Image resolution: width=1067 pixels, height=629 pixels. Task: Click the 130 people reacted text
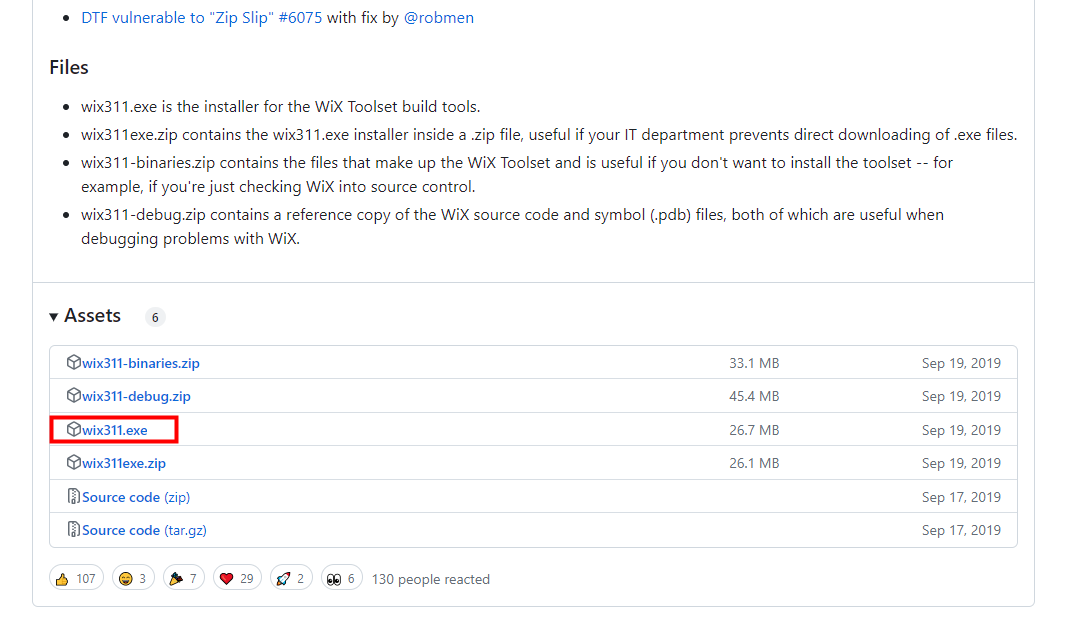point(431,579)
